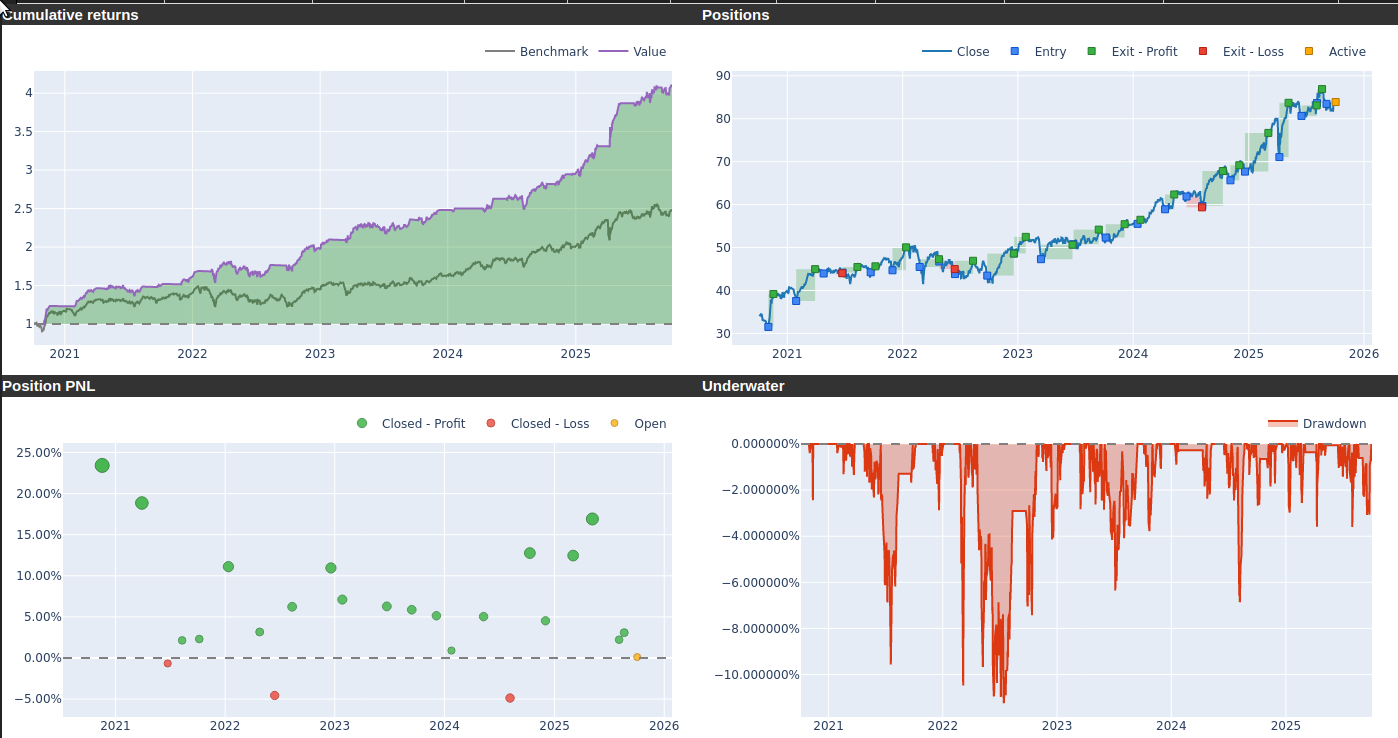Image resolution: width=1398 pixels, height=738 pixels.
Task: Click the red Exit - Loss legend marker
Action: coord(1203,52)
